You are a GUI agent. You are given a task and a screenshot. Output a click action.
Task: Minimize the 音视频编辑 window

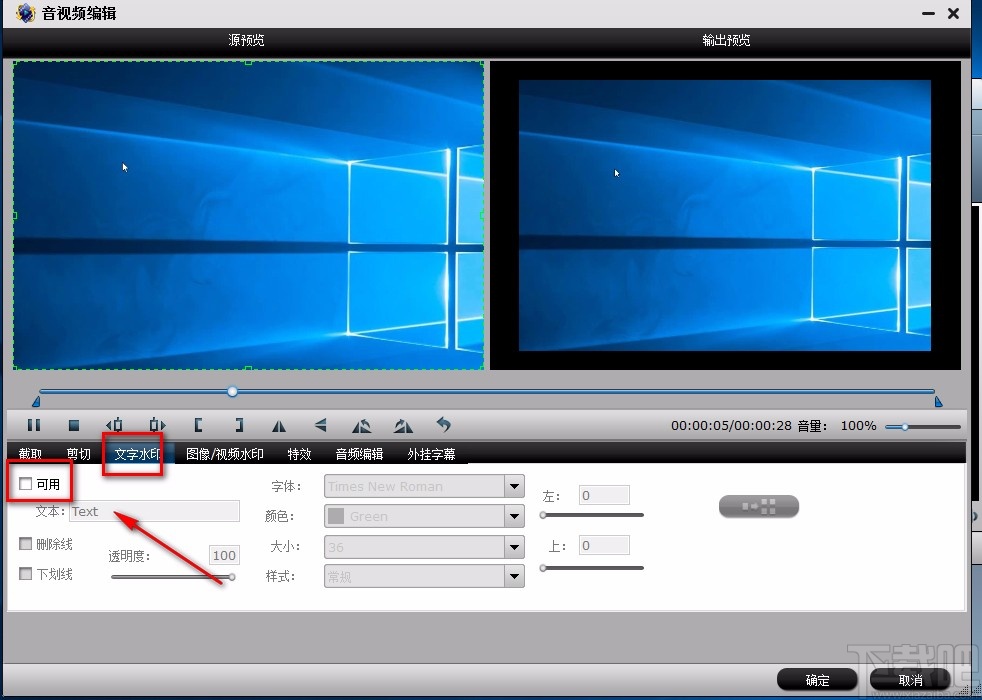tap(928, 13)
